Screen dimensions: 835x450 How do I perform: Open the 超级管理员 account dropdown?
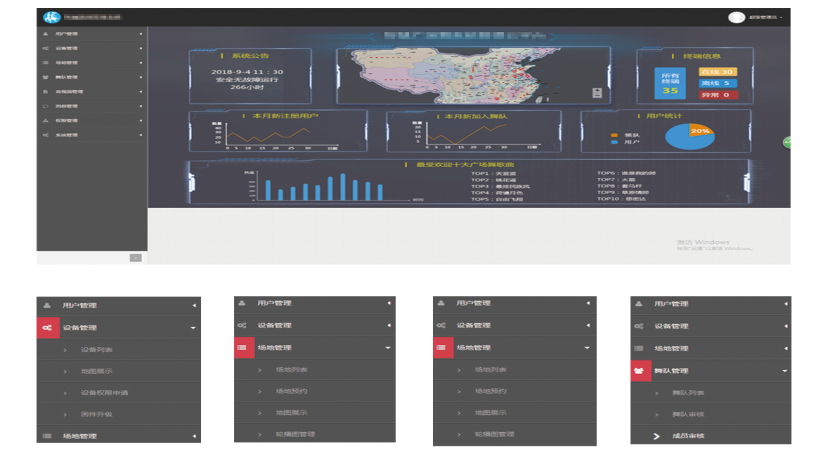[766, 17]
